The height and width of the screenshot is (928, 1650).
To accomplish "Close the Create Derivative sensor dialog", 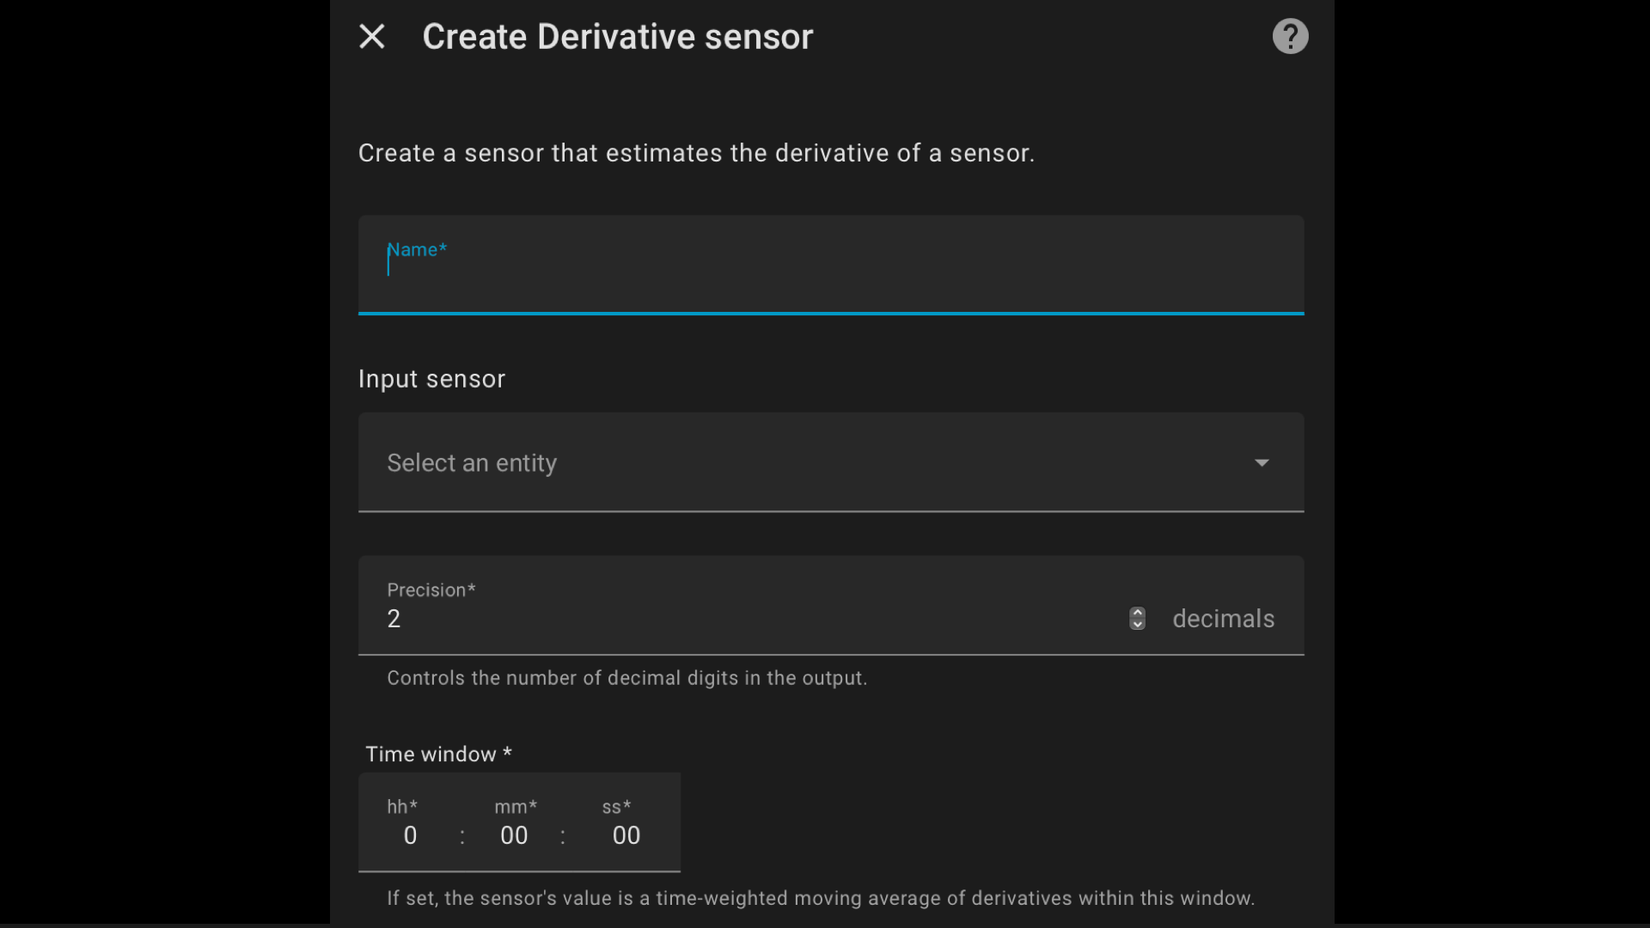I will pos(371,36).
